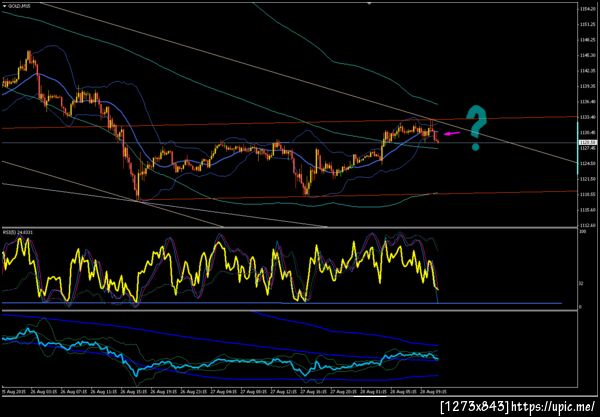Click the 28 Aug 05:15 time label

pyautogui.click(x=404, y=392)
